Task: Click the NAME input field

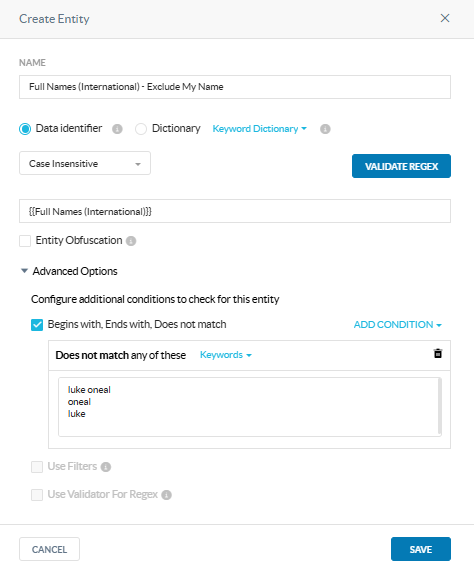Action: [x=235, y=87]
